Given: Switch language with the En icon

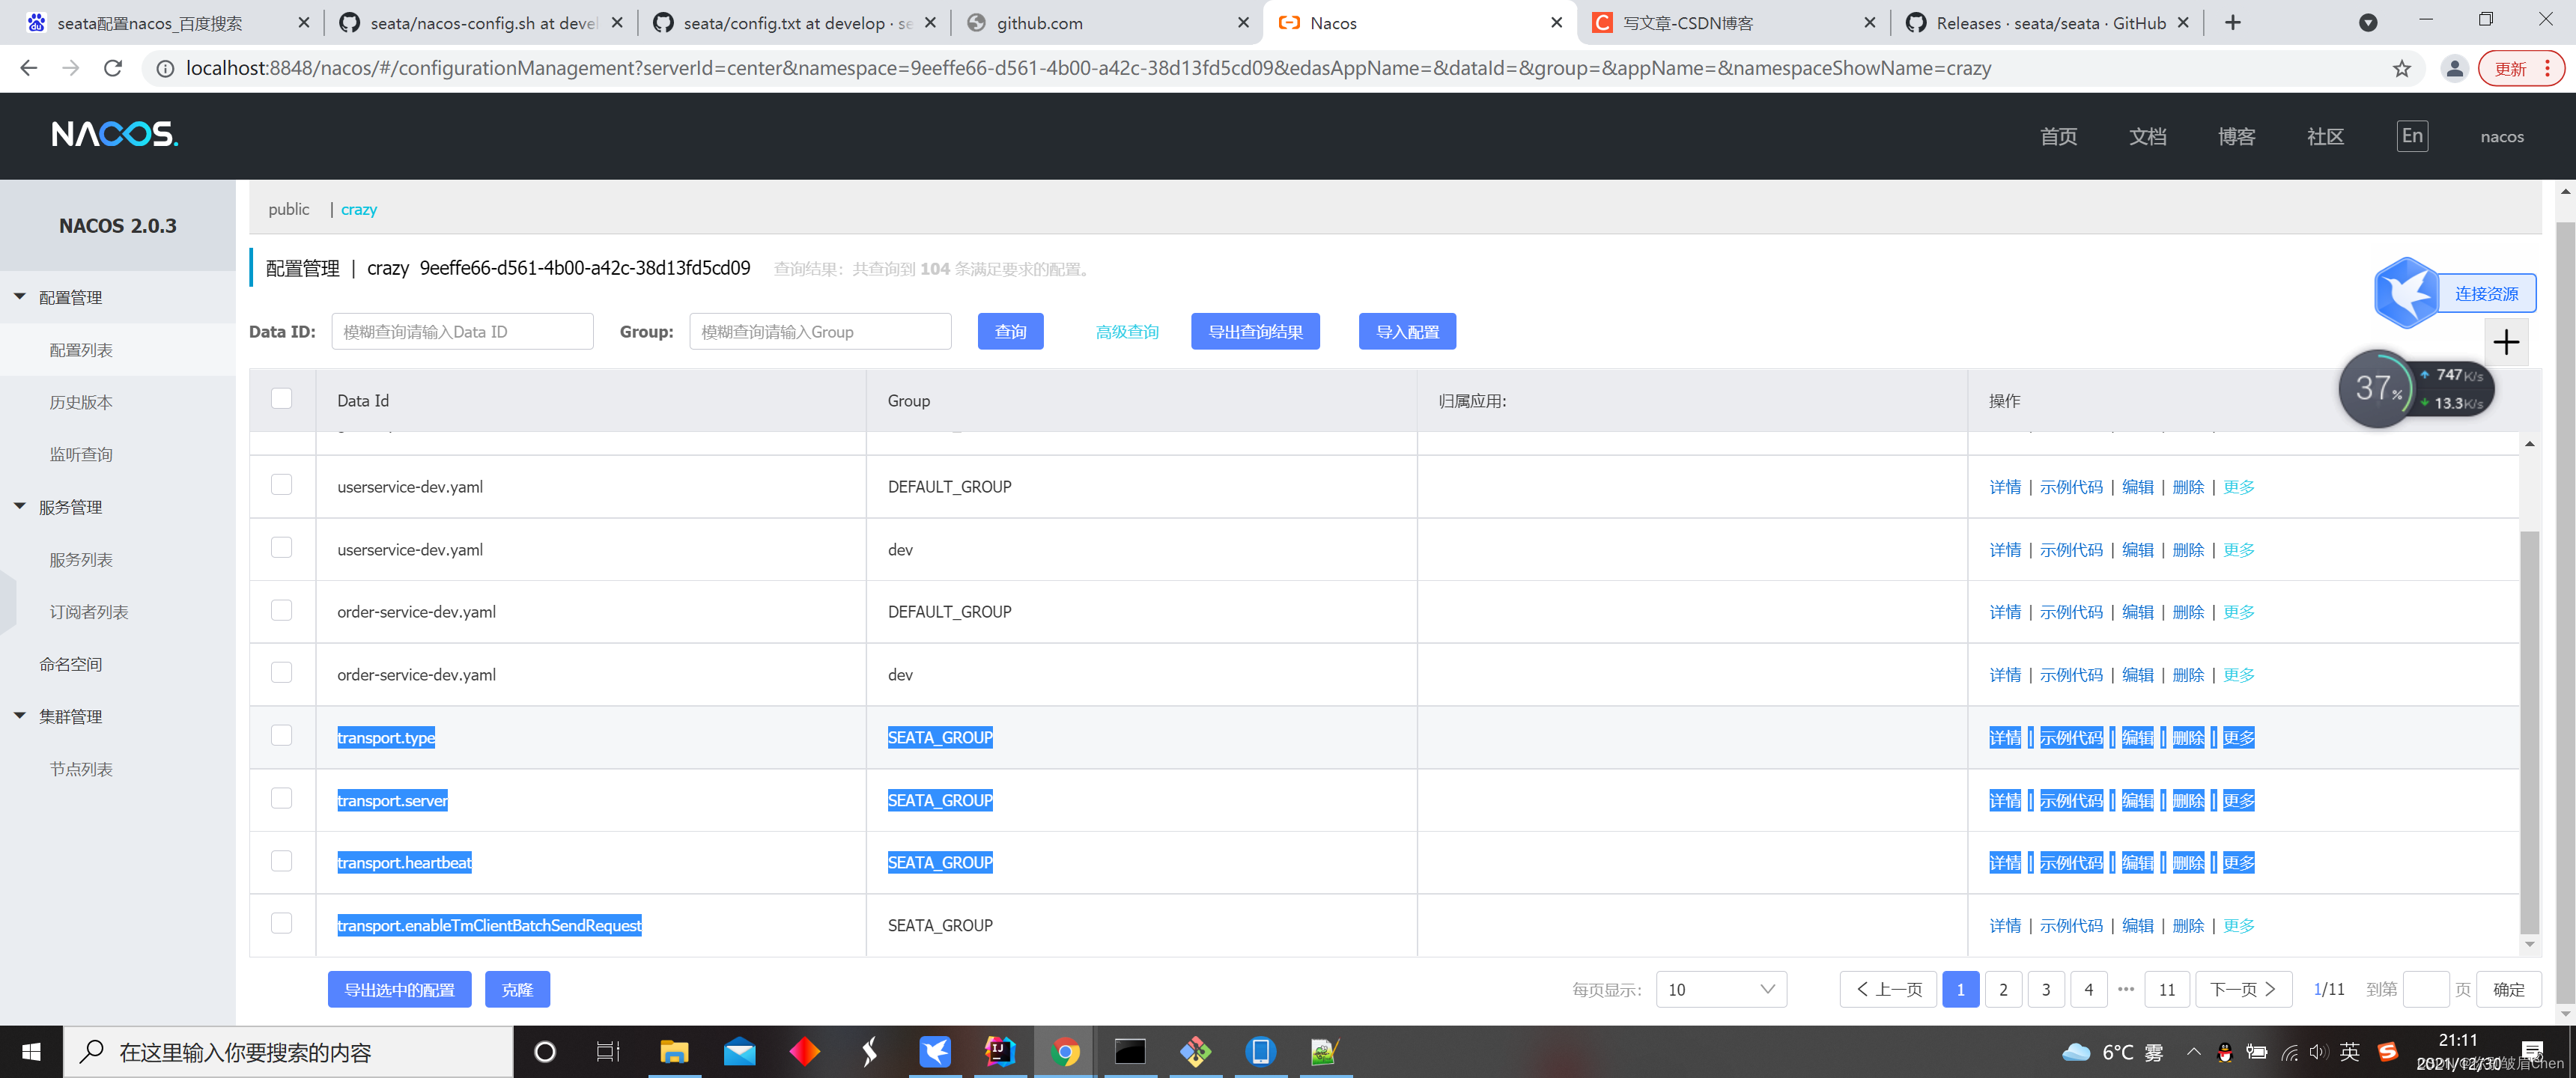Looking at the screenshot, I should (x=2411, y=136).
